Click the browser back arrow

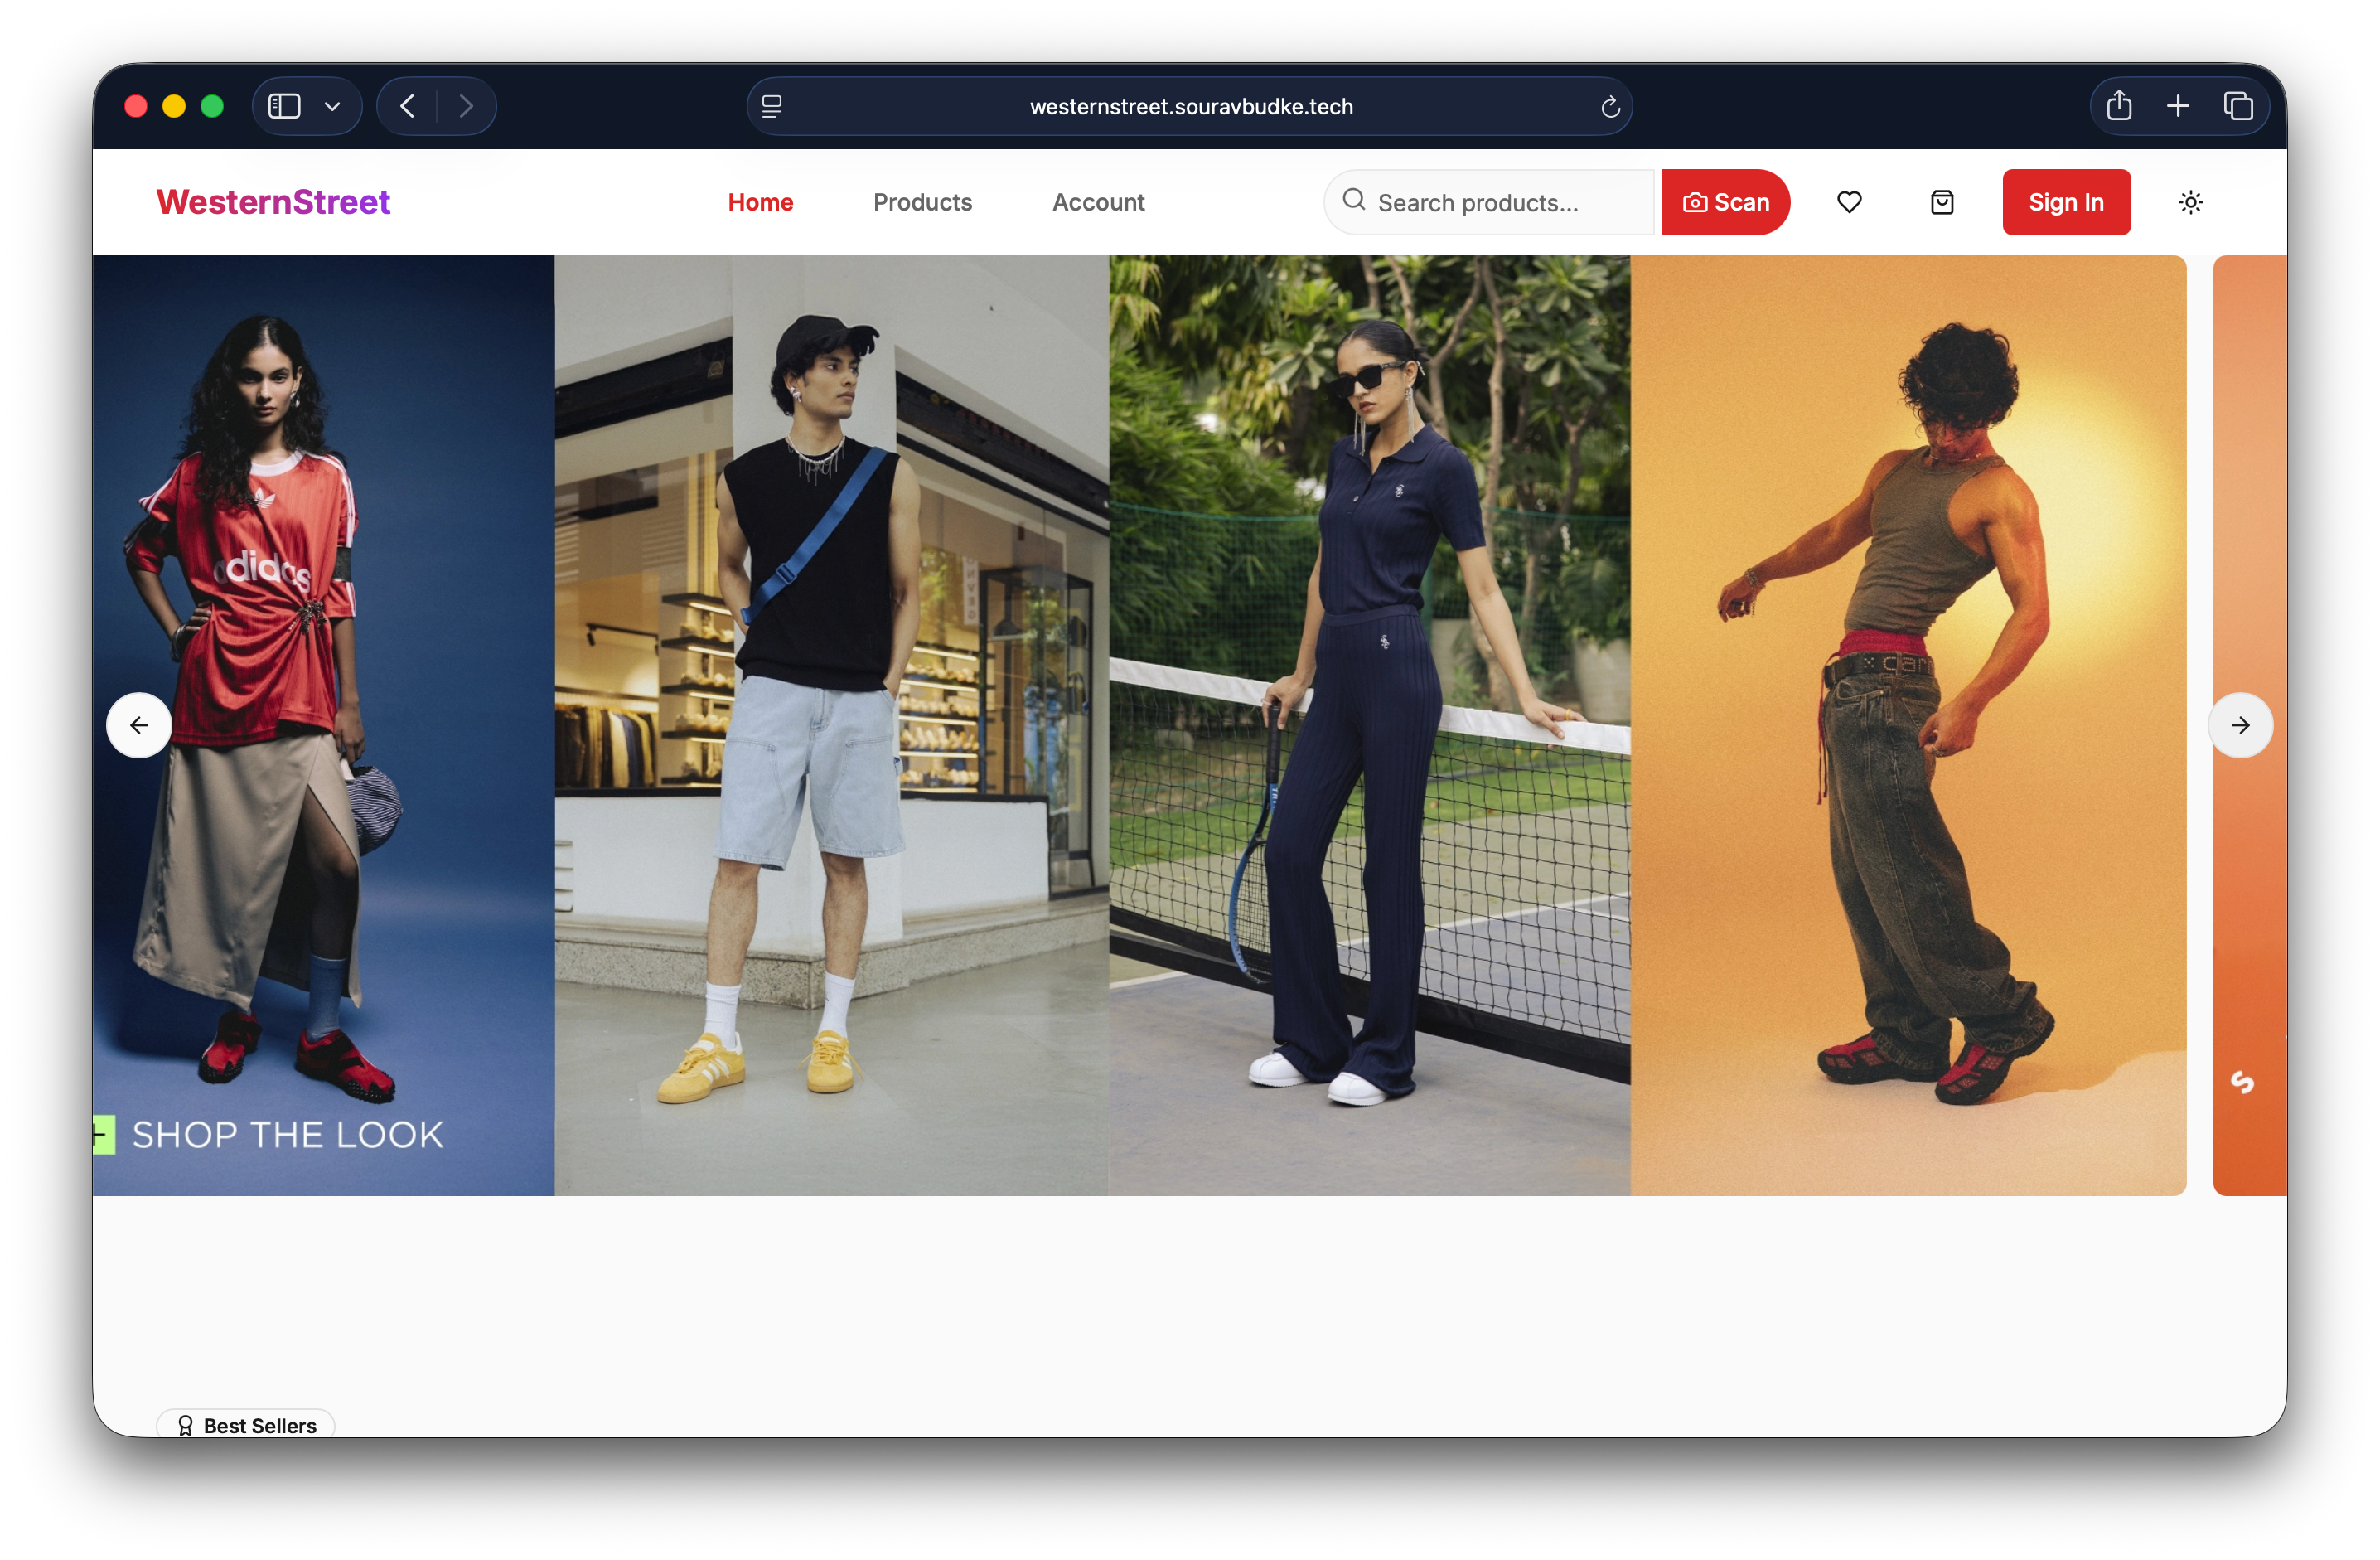(407, 106)
